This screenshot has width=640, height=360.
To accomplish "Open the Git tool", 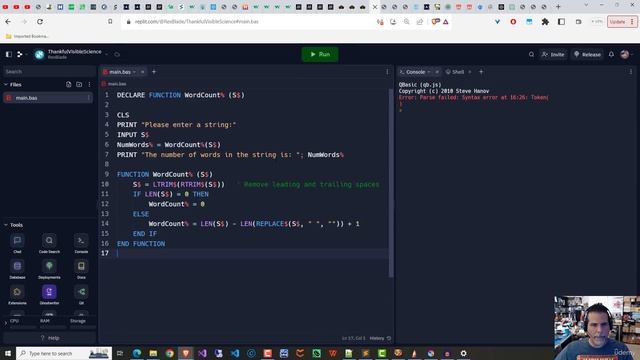I will tap(81, 295).
